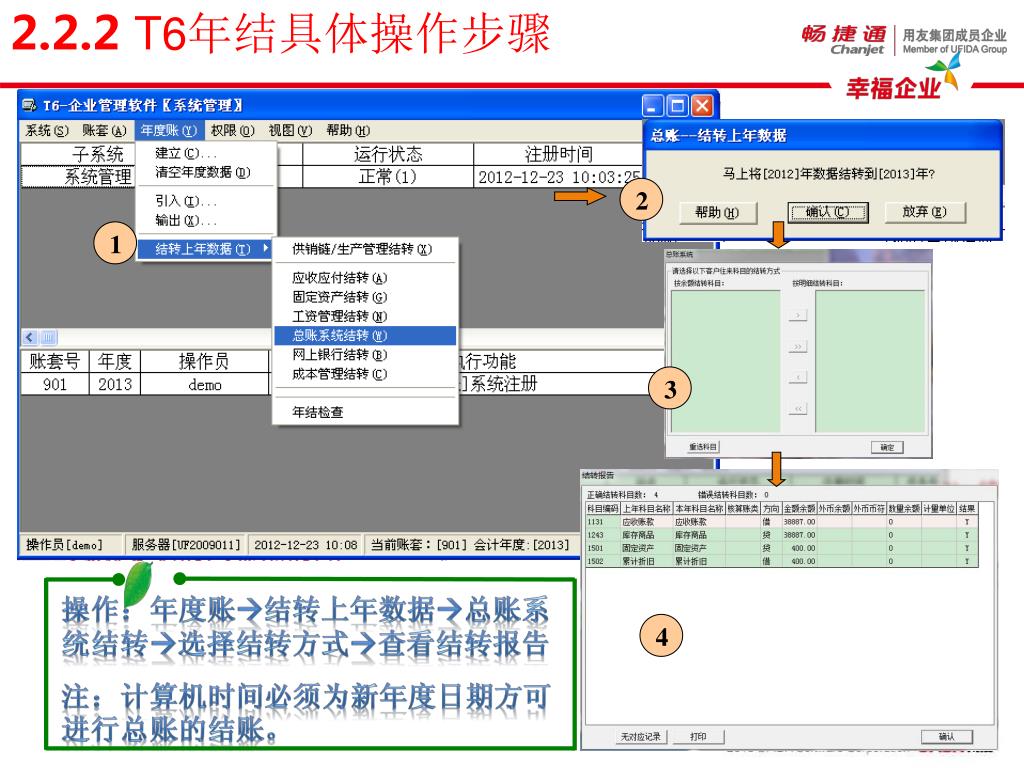Open the 年度账(Y) menu
The image size is (1024, 768).
[168, 131]
